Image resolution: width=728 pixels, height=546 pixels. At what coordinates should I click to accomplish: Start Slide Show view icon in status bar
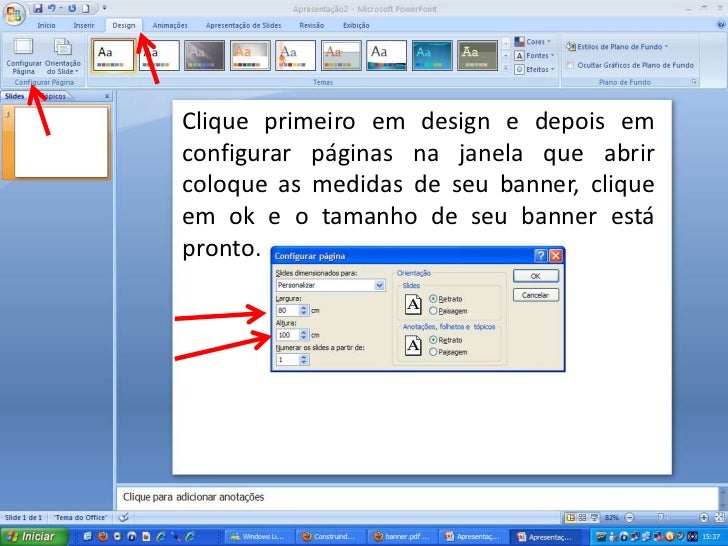[x=594, y=517]
